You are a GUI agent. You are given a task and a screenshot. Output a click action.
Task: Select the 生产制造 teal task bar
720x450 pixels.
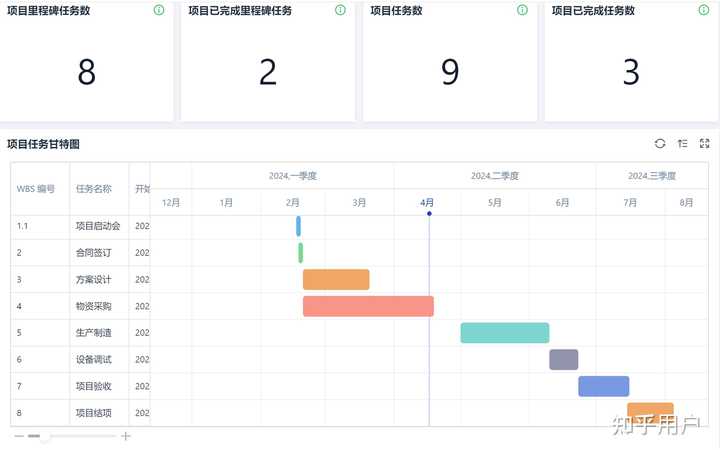pos(504,333)
